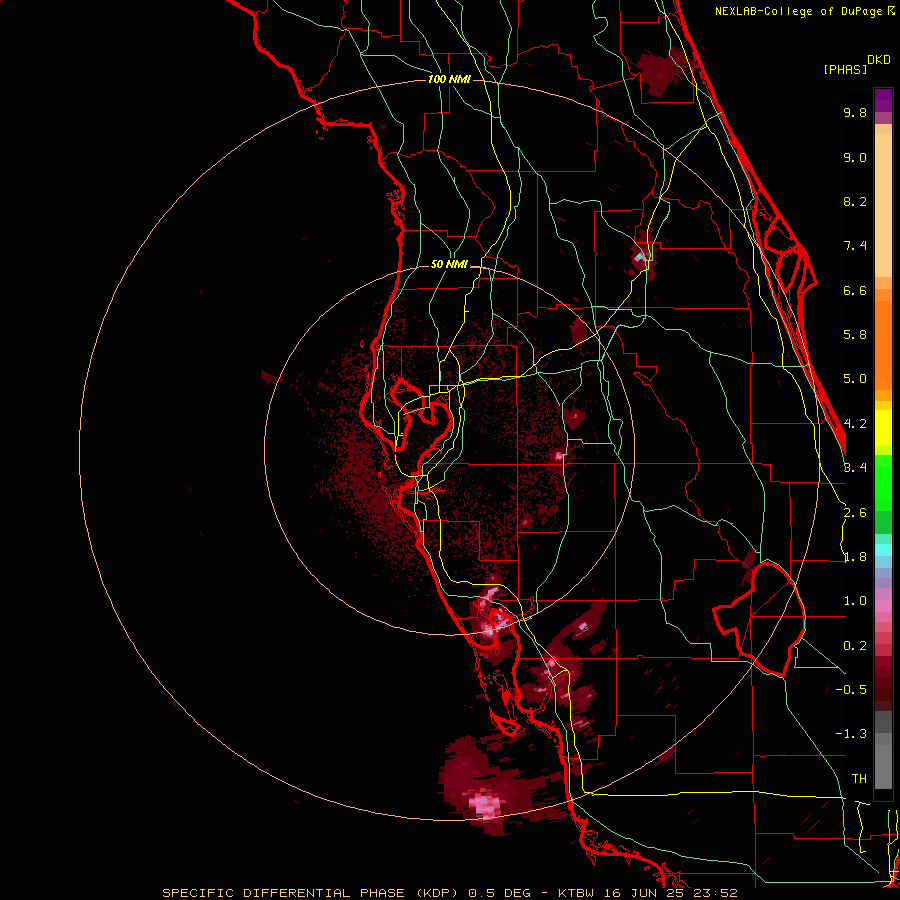Click the DKD label above the color scale

coord(879,60)
